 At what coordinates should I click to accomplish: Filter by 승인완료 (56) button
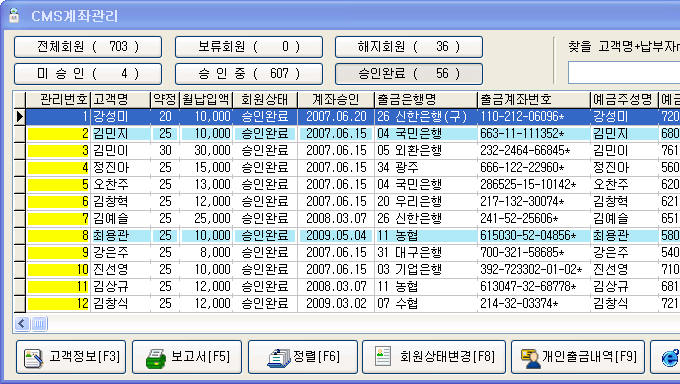click(x=409, y=74)
